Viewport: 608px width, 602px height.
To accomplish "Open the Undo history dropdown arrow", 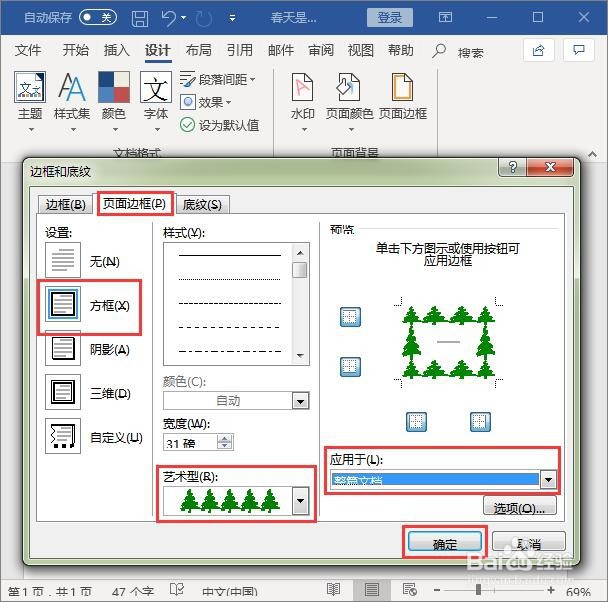I will click(184, 18).
